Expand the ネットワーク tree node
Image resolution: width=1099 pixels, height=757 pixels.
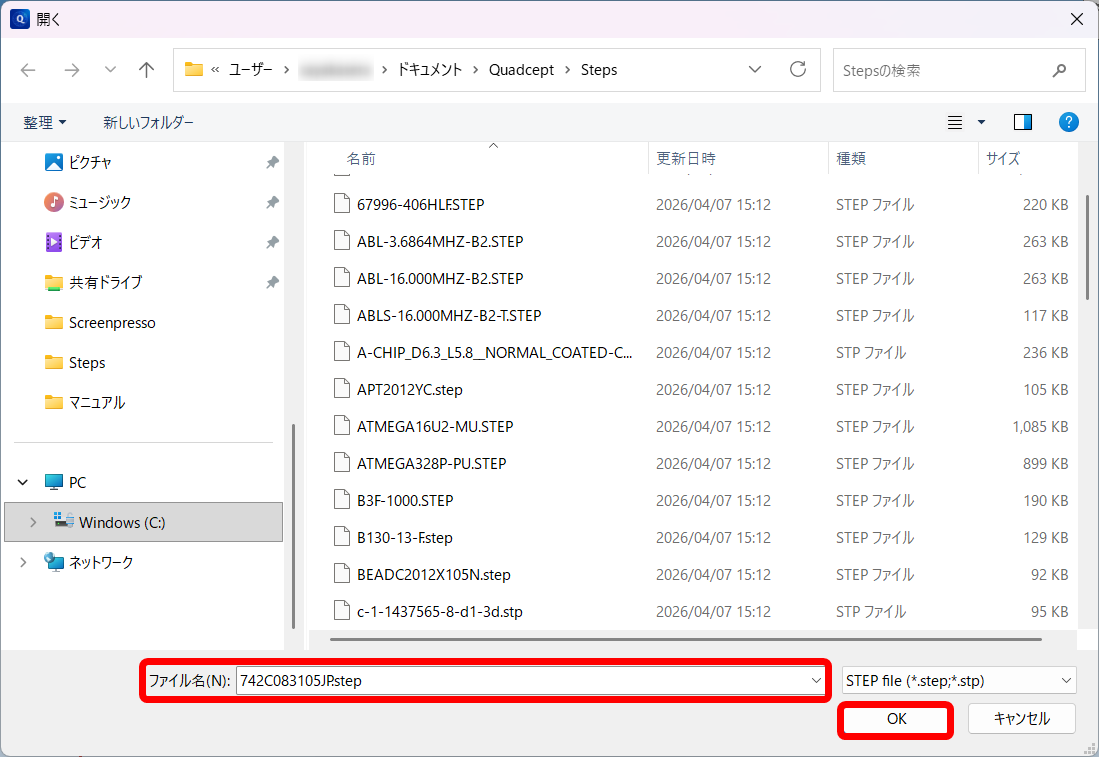click(x=23, y=562)
